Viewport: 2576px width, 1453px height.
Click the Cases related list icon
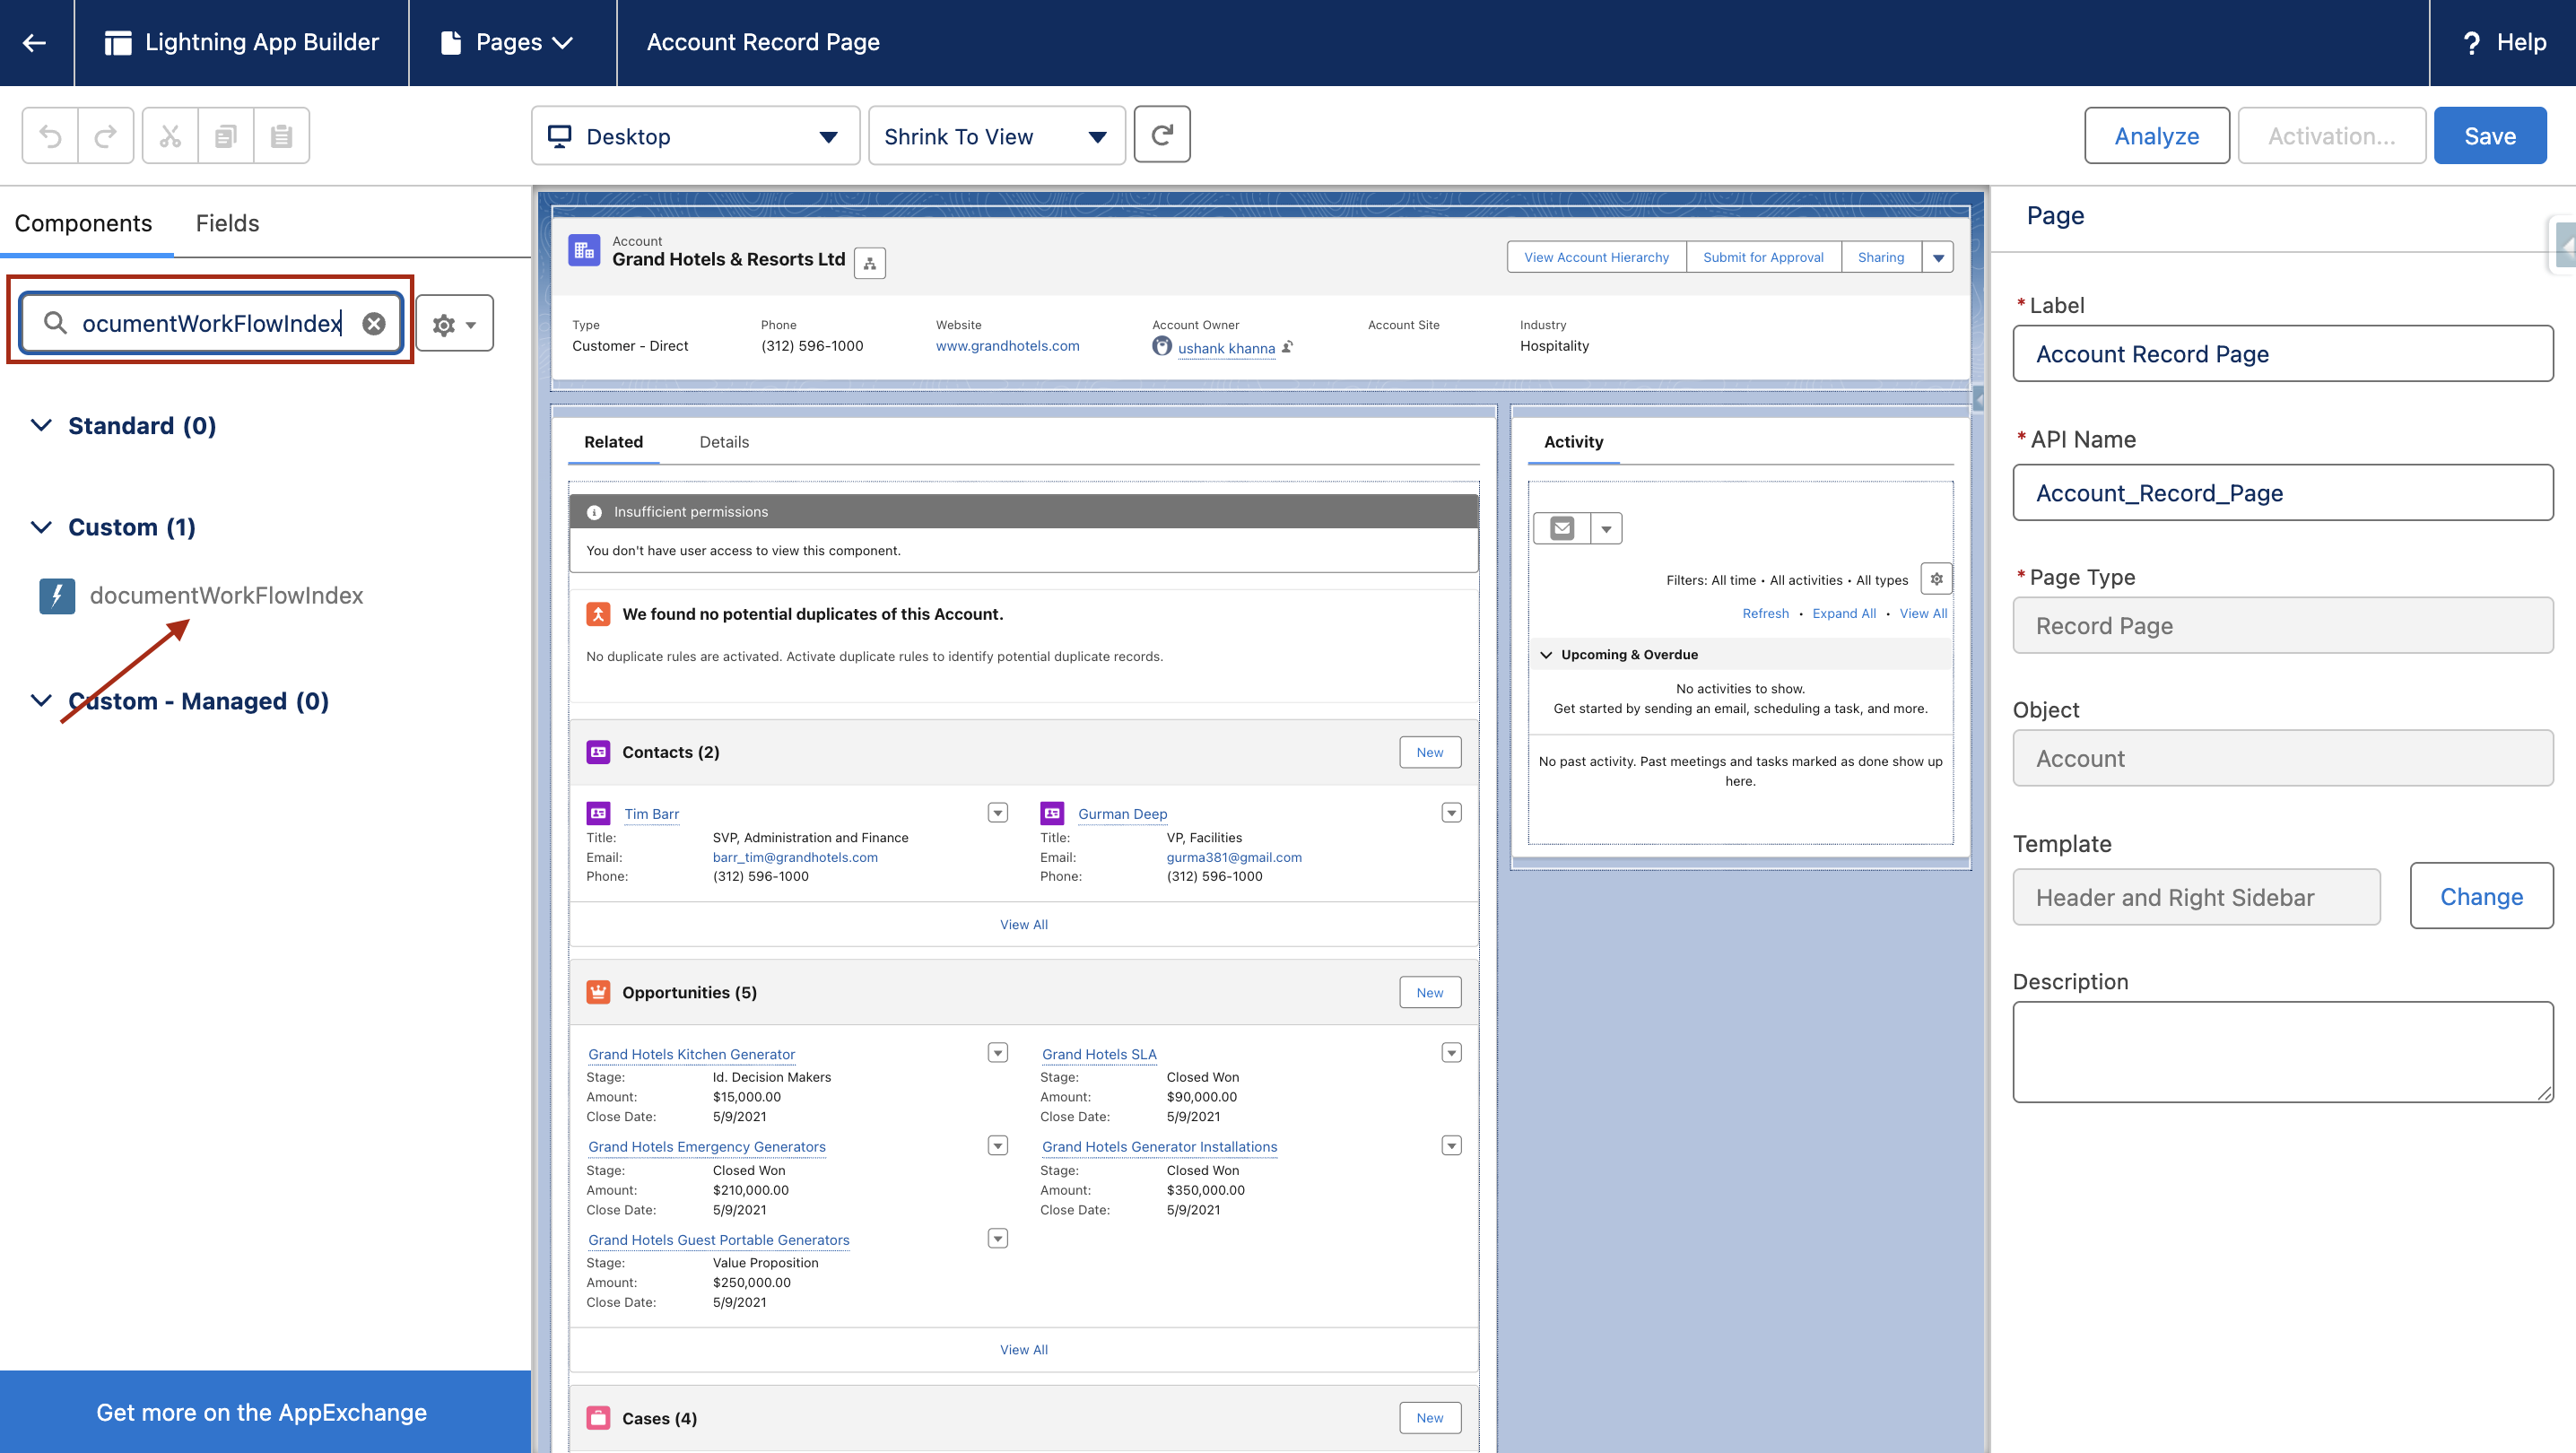(598, 1418)
